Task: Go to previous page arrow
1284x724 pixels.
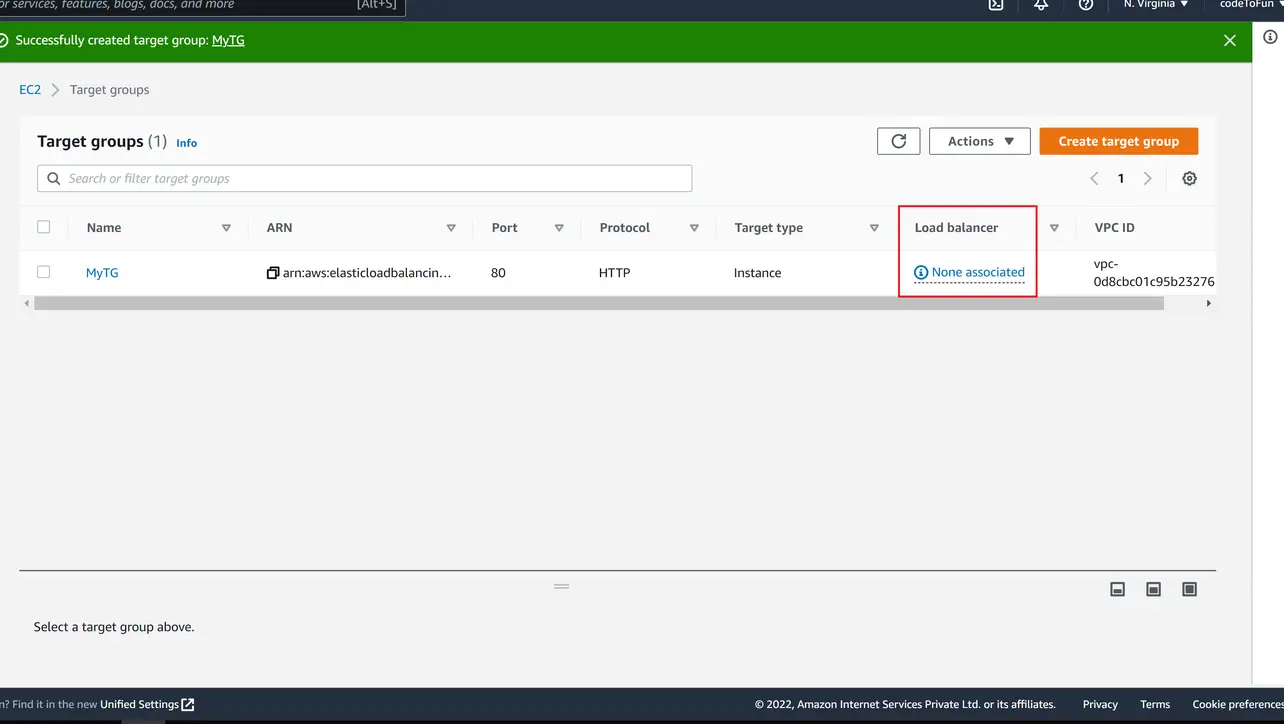Action: click(x=1094, y=179)
